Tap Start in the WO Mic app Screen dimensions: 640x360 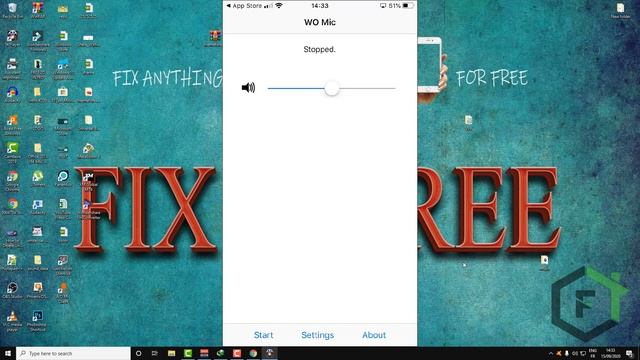[x=263, y=335]
